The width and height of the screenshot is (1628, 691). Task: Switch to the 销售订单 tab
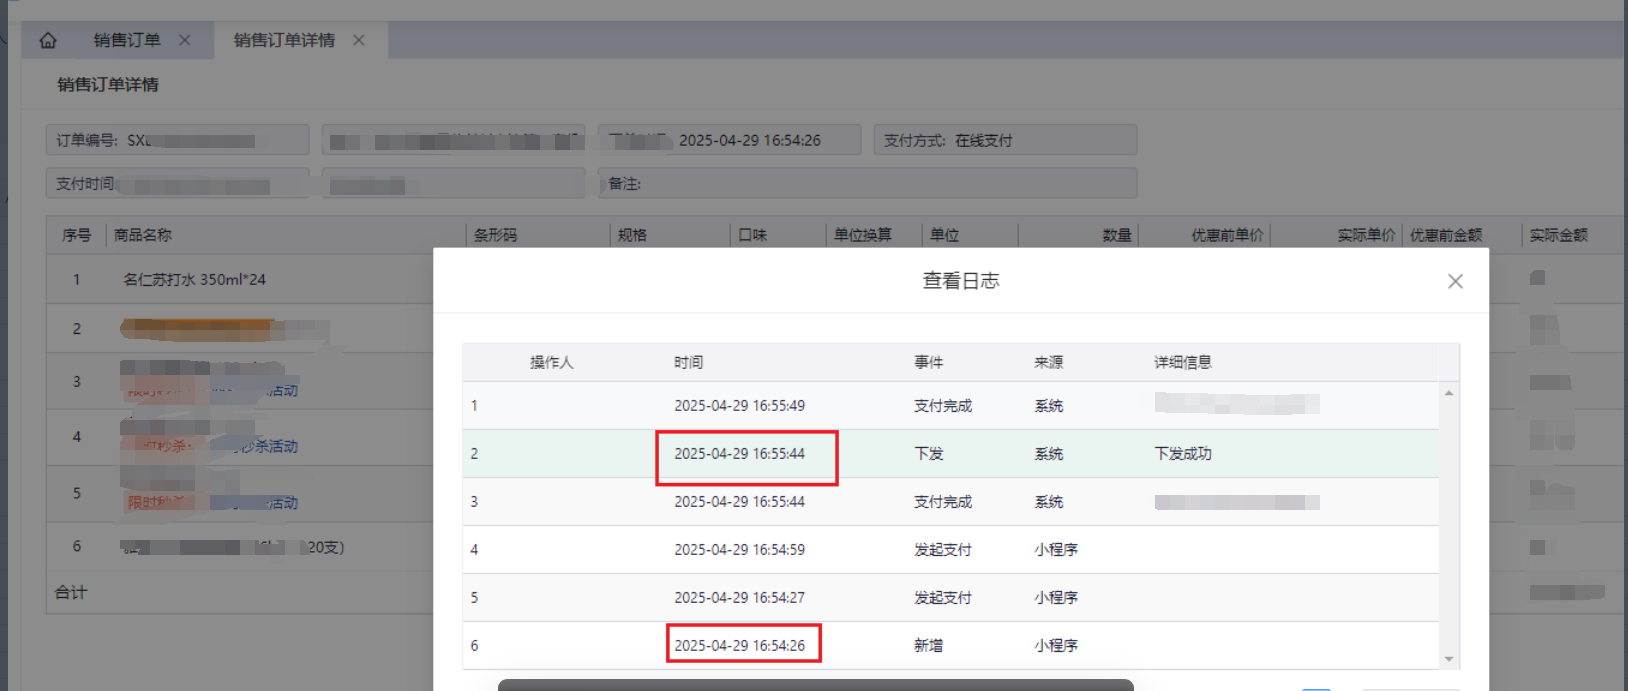[x=127, y=40]
